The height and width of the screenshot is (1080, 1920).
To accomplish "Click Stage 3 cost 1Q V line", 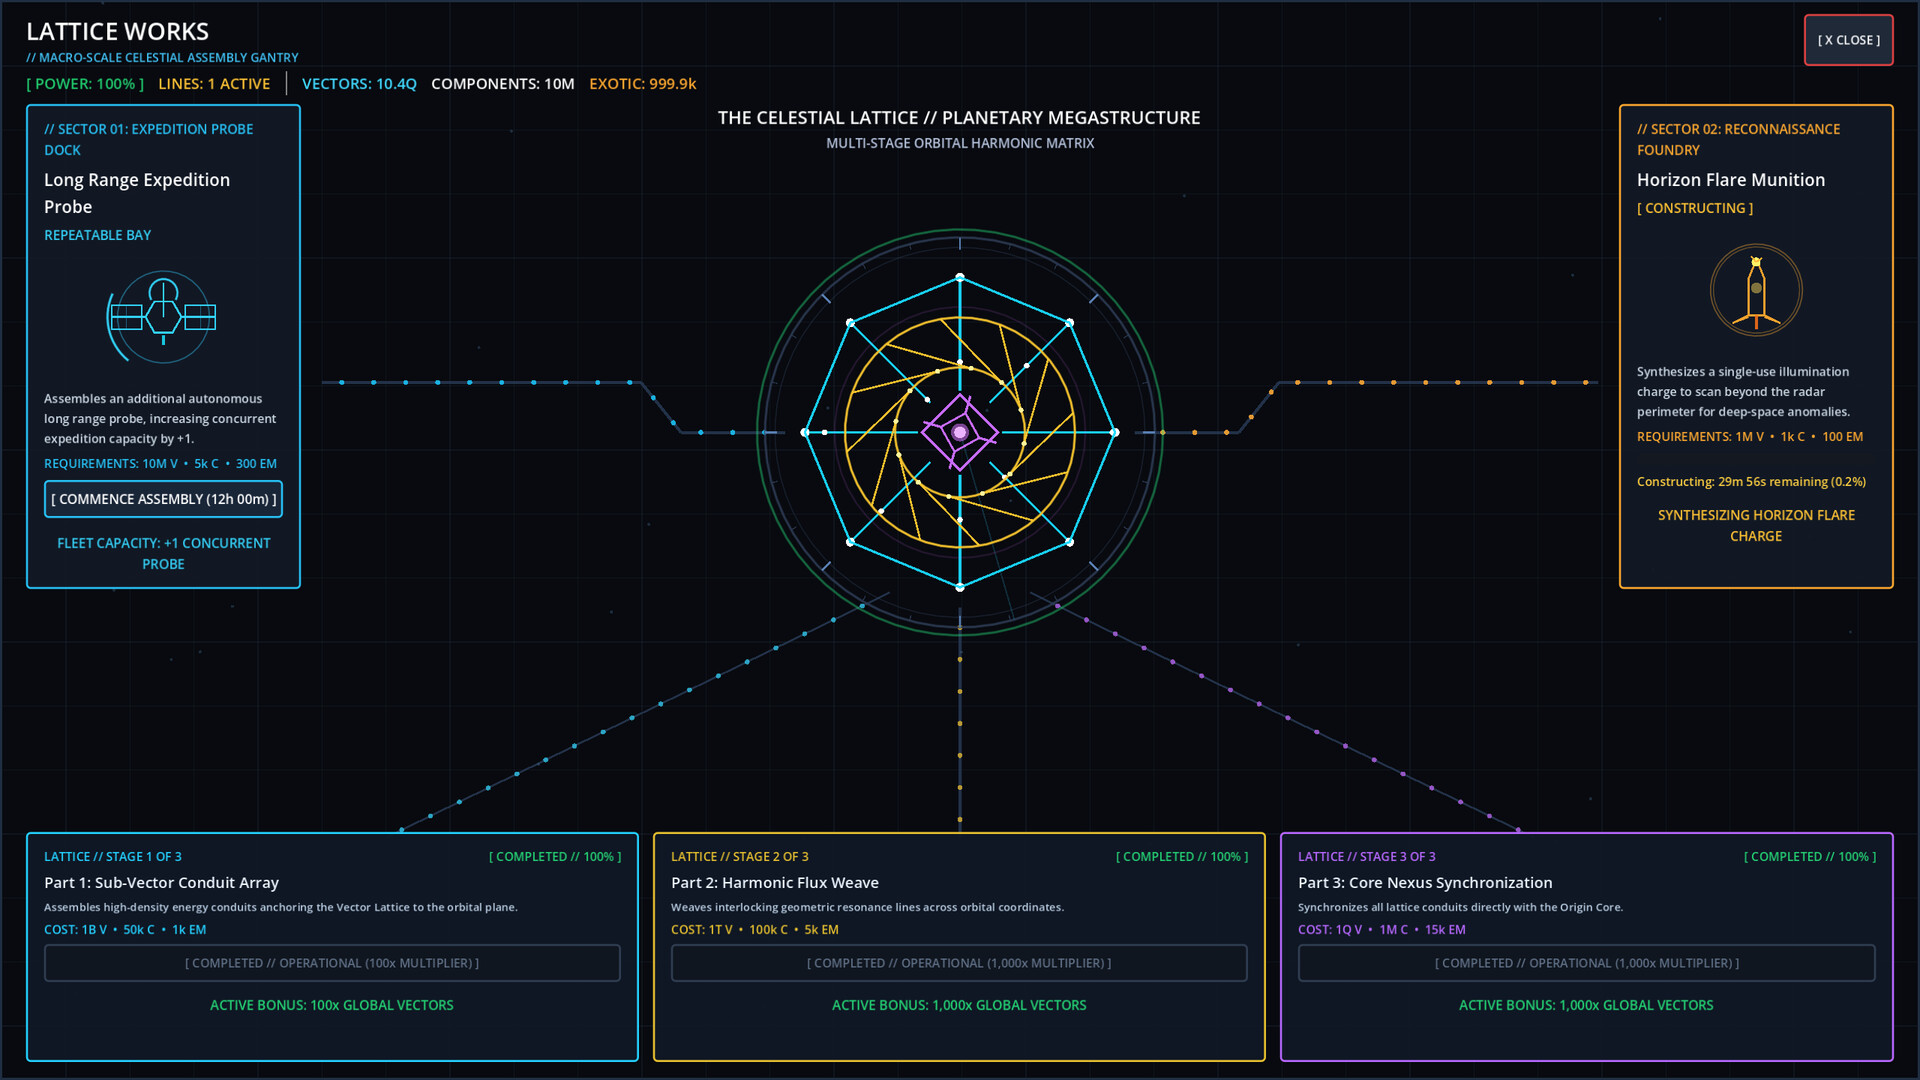I will tap(1382, 930).
